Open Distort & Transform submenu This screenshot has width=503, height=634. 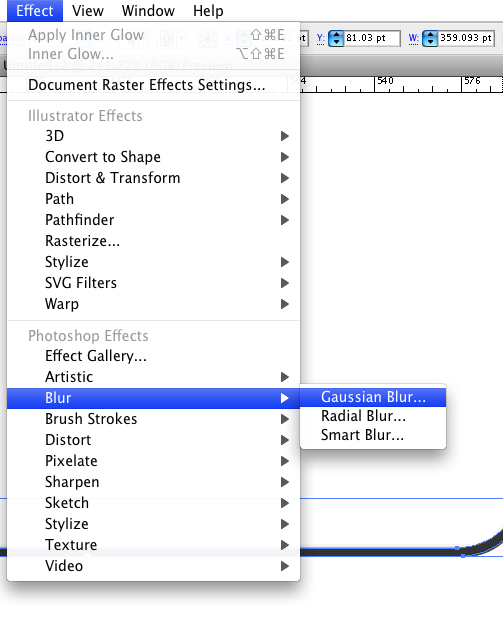[x=153, y=178]
